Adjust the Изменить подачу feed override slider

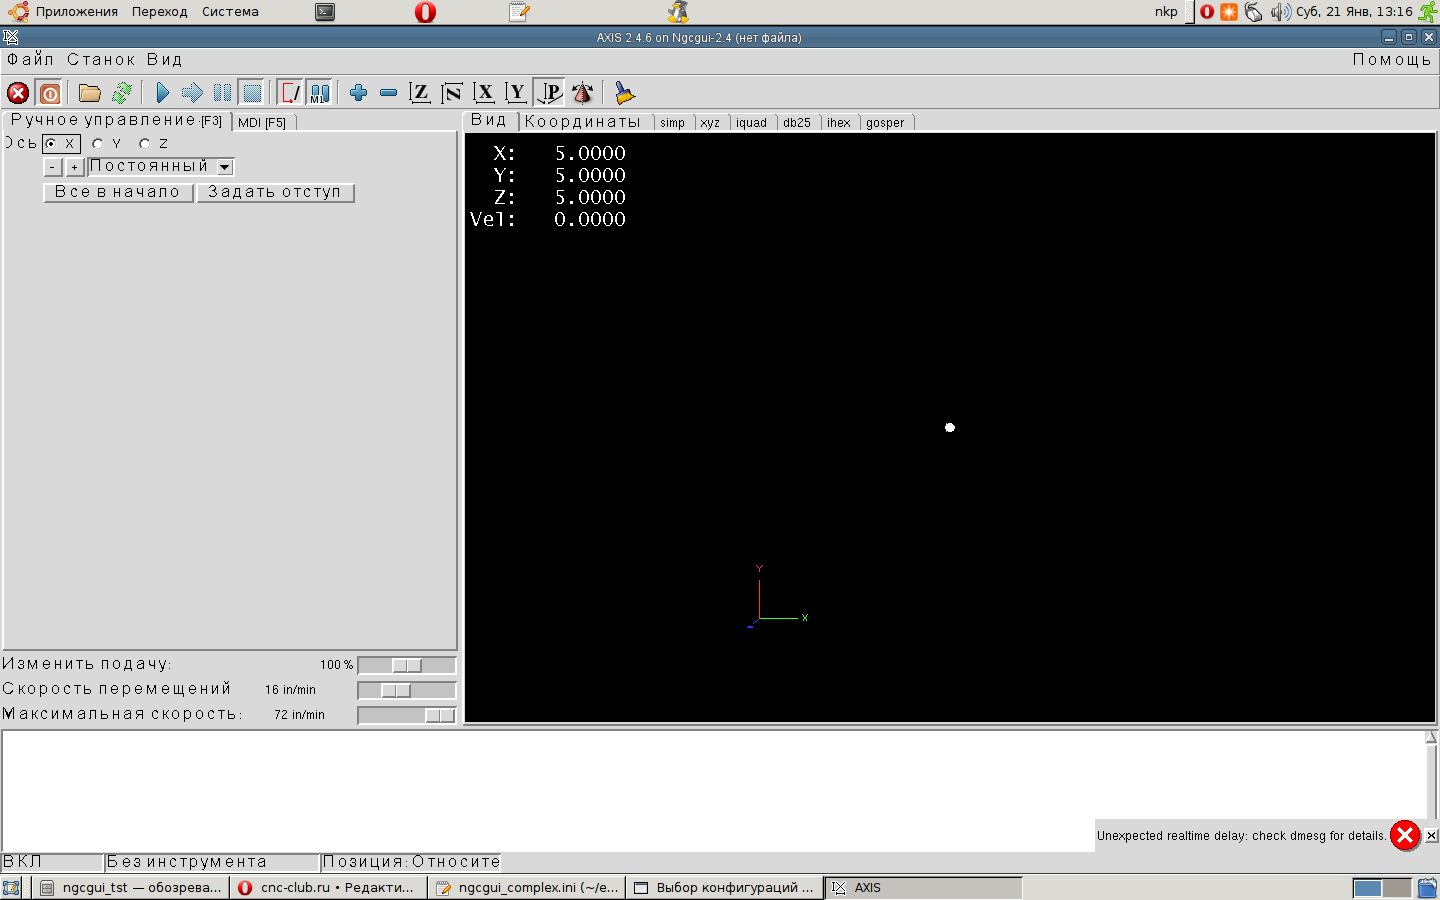point(407,665)
